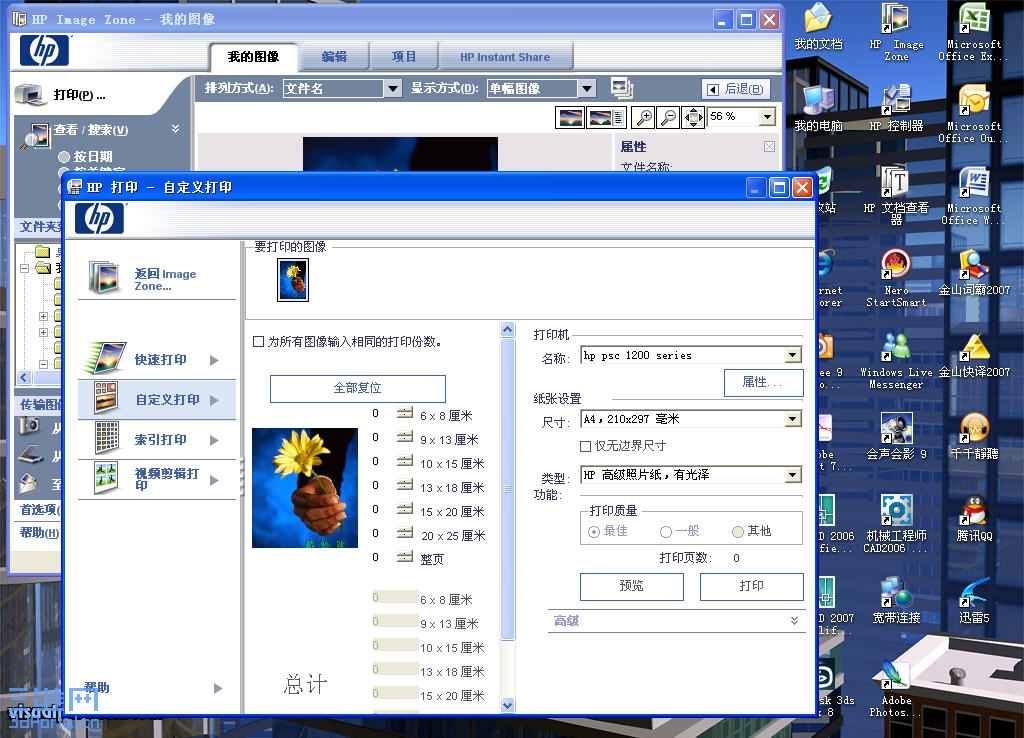Viewport: 1024px width, 738px height.
Task: Click scroll down arrow in print sizes list
Action: coord(507,705)
